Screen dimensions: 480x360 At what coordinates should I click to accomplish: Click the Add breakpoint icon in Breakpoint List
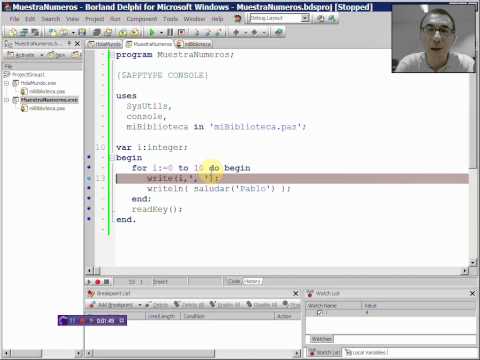pos(92,305)
